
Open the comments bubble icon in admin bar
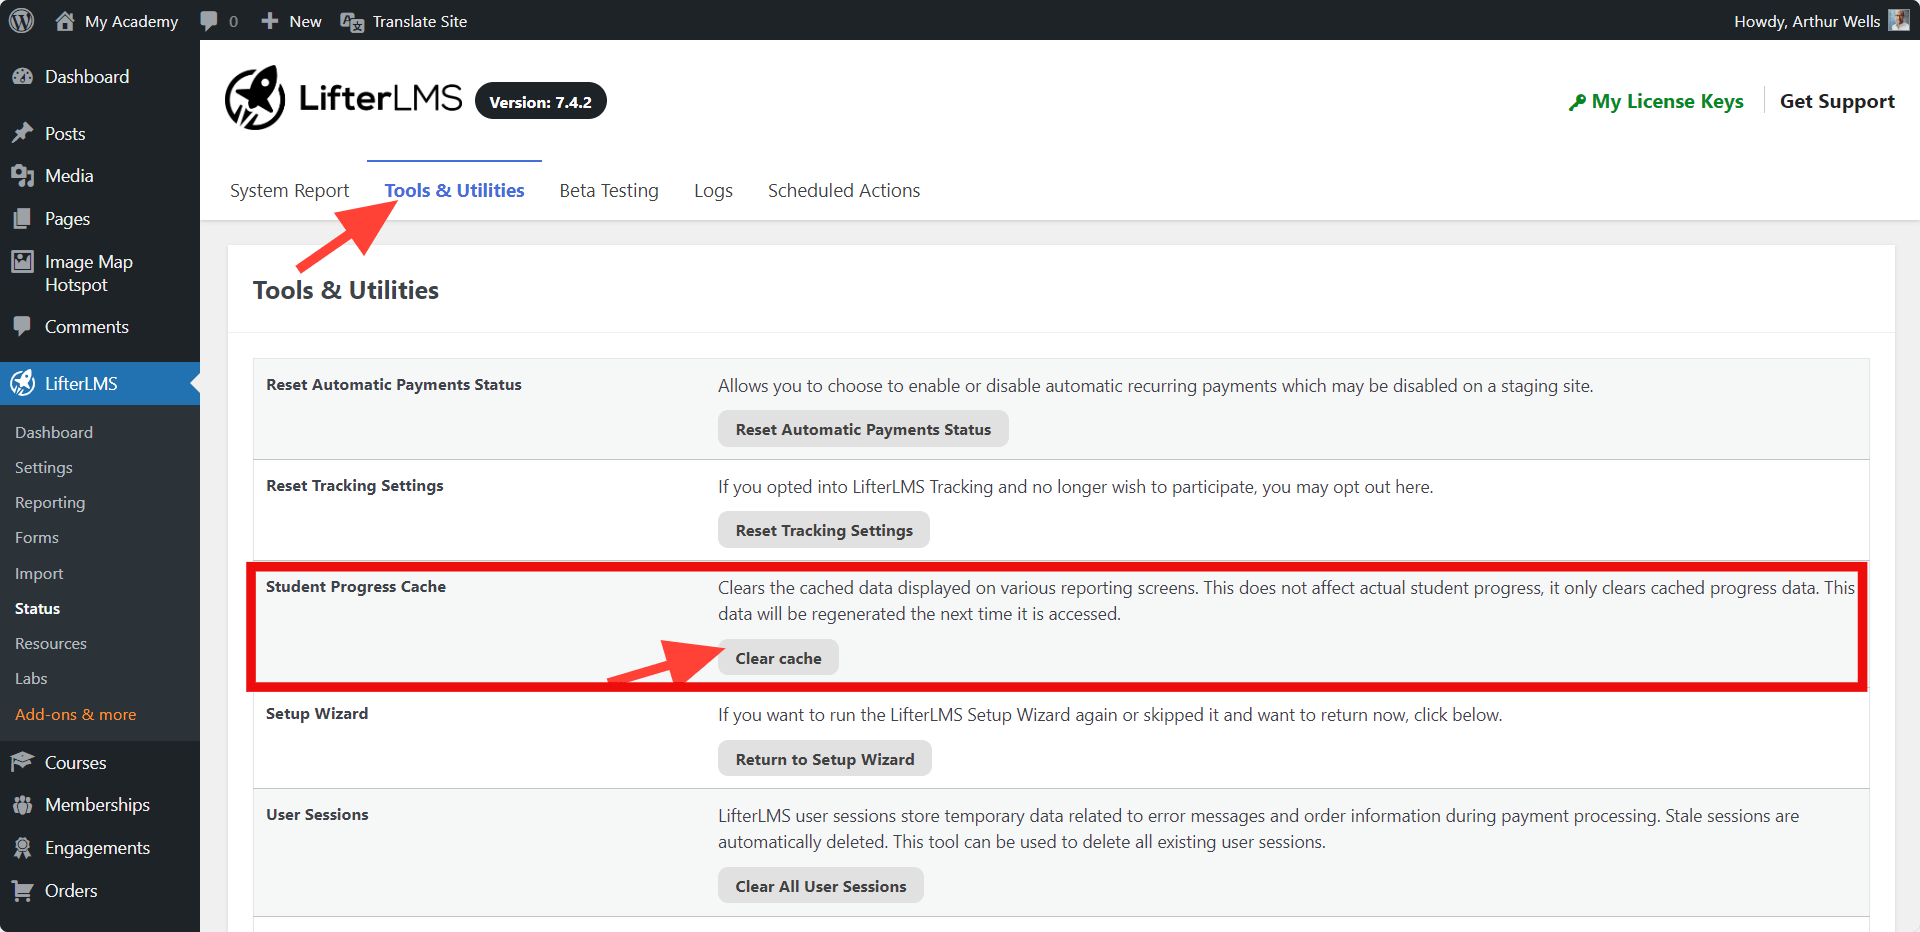[209, 21]
